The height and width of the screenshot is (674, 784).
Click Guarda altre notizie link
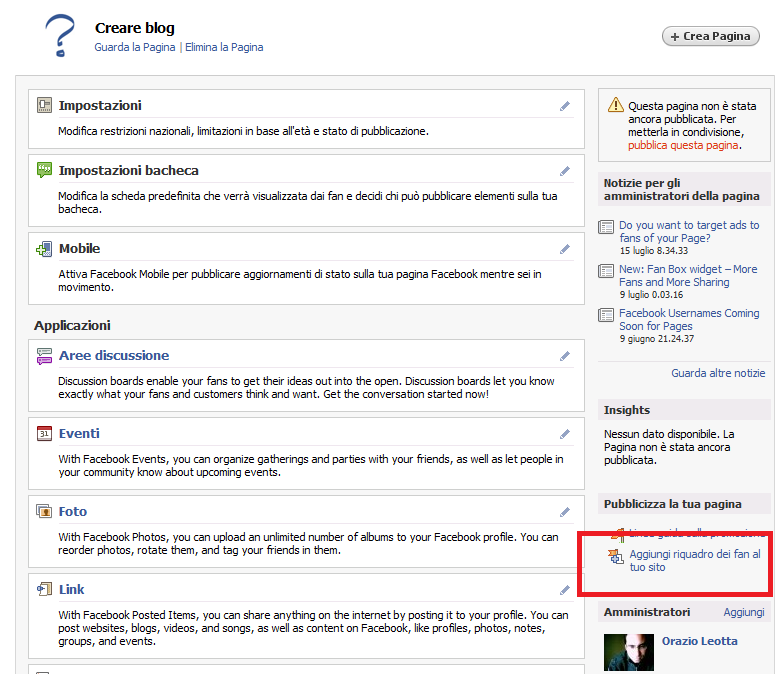pos(718,373)
